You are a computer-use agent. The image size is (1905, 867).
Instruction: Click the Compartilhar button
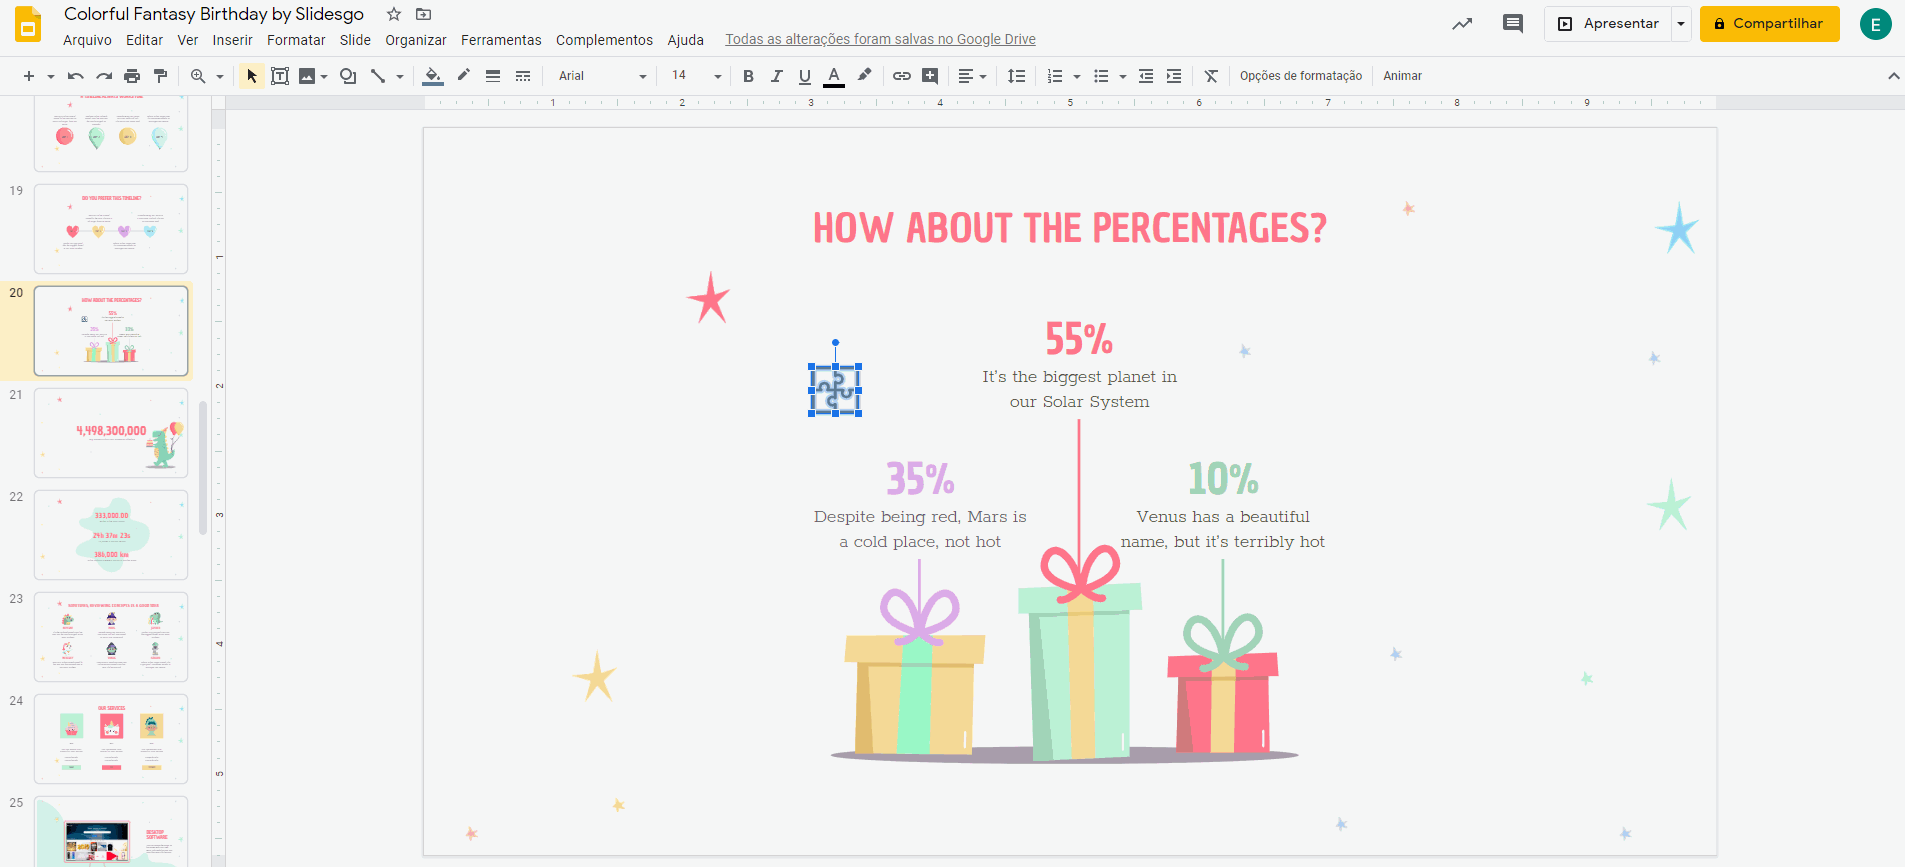(x=1770, y=24)
